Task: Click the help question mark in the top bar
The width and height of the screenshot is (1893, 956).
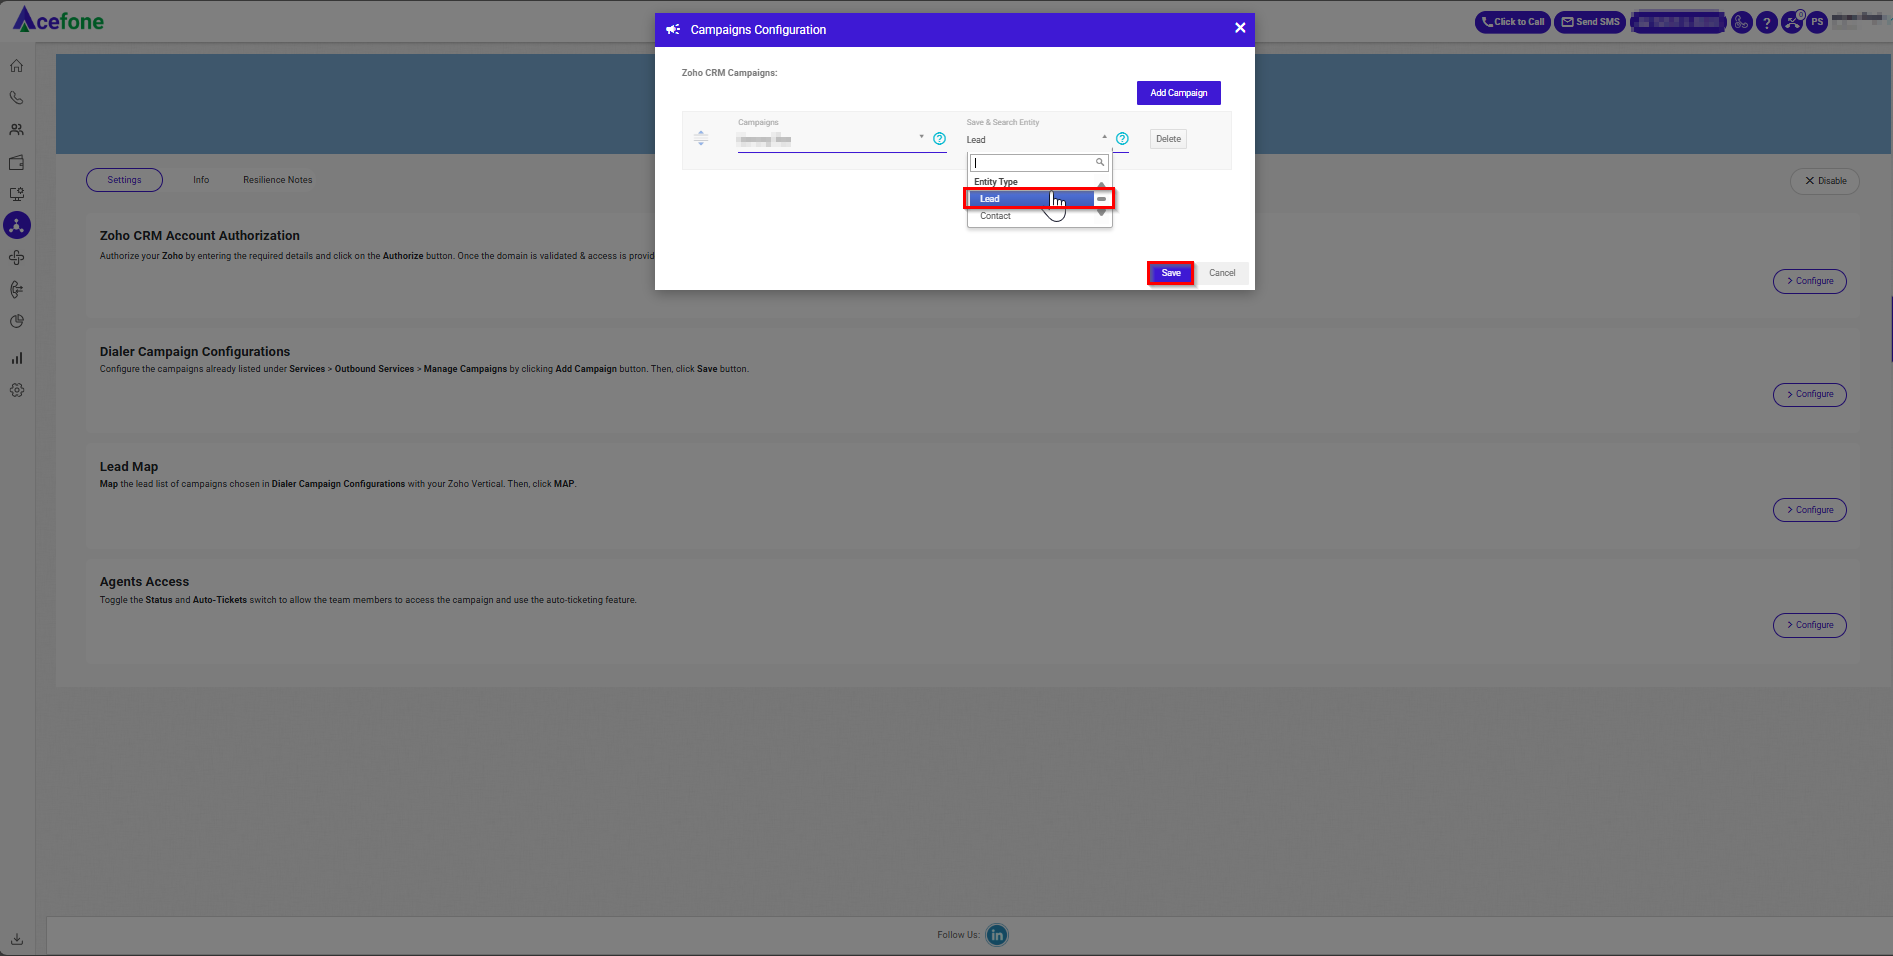Action: click(x=1767, y=22)
